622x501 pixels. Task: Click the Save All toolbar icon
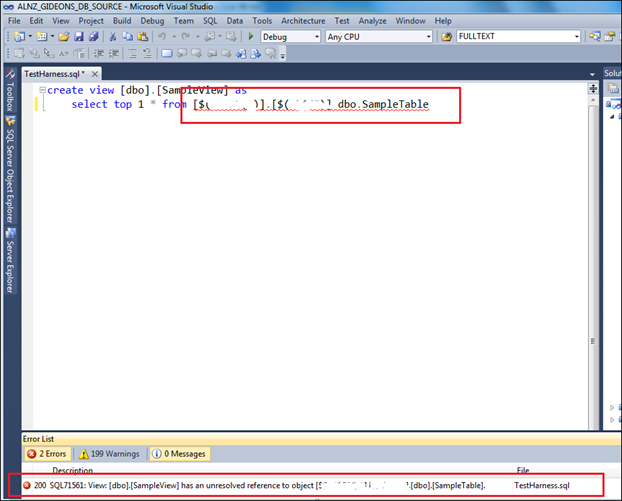pyautogui.click(x=93, y=37)
